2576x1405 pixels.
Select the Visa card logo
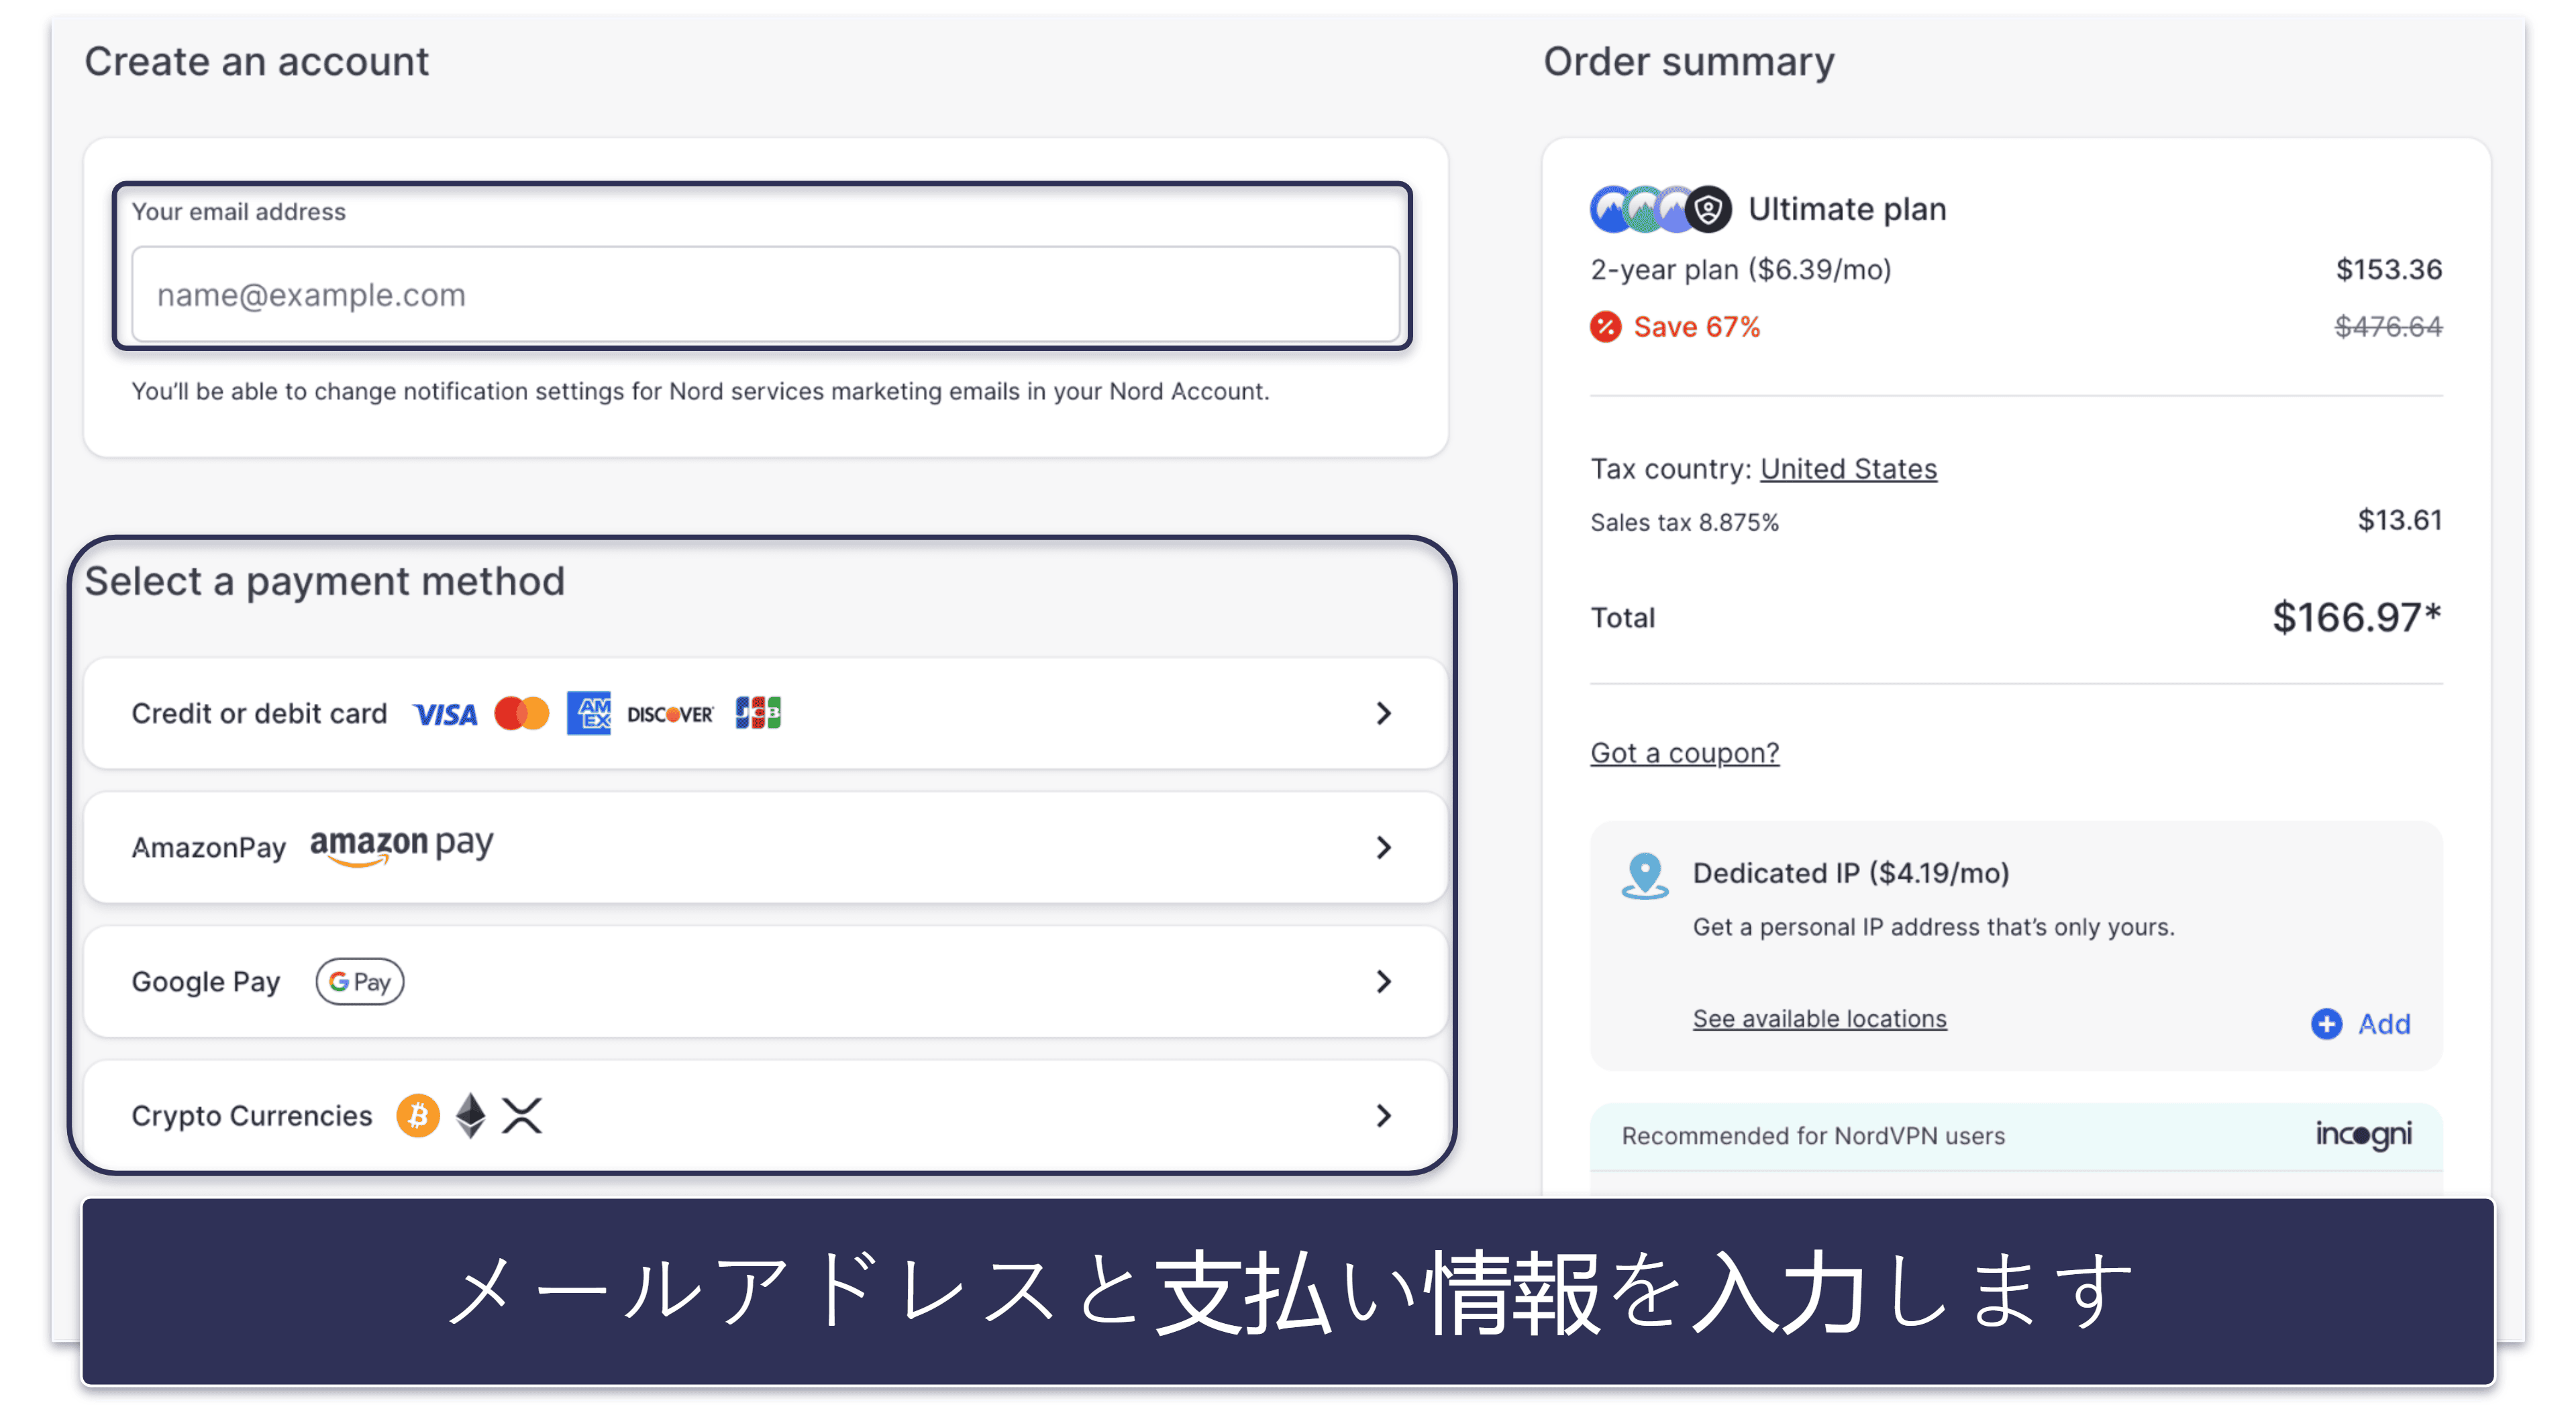point(445,714)
